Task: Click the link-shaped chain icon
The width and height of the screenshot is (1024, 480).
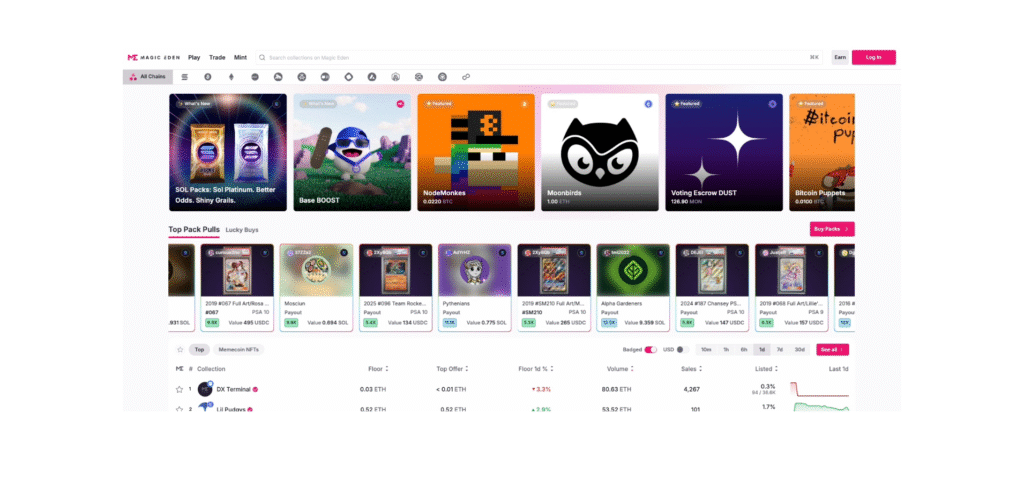Action: (x=466, y=76)
